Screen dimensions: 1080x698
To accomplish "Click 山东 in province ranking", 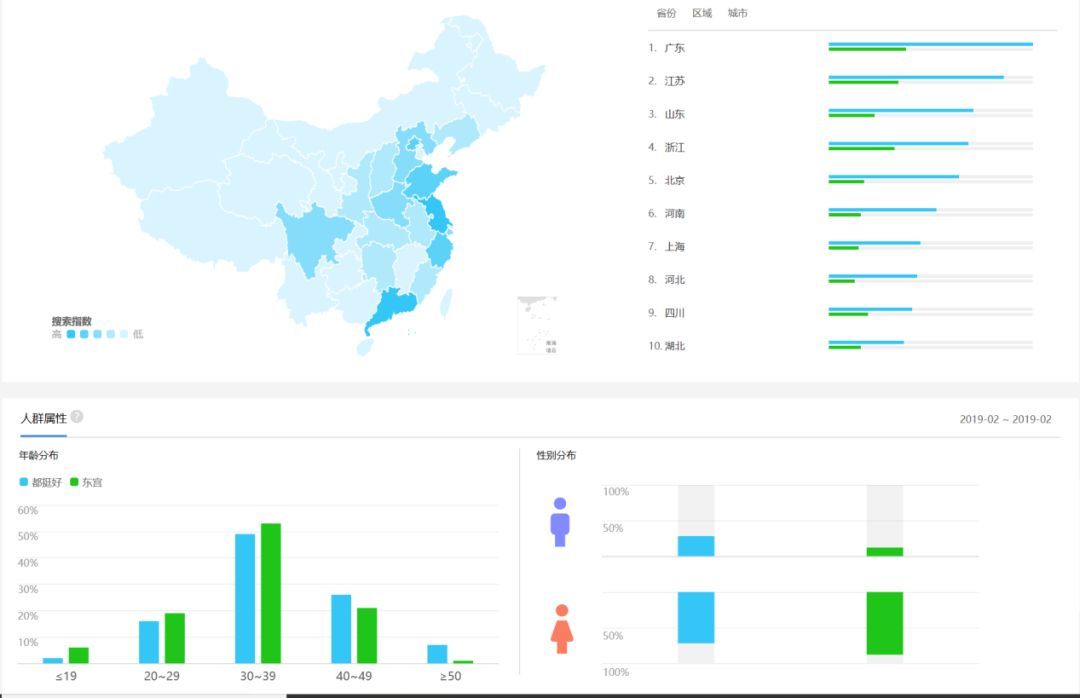I will click(x=674, y=114).
